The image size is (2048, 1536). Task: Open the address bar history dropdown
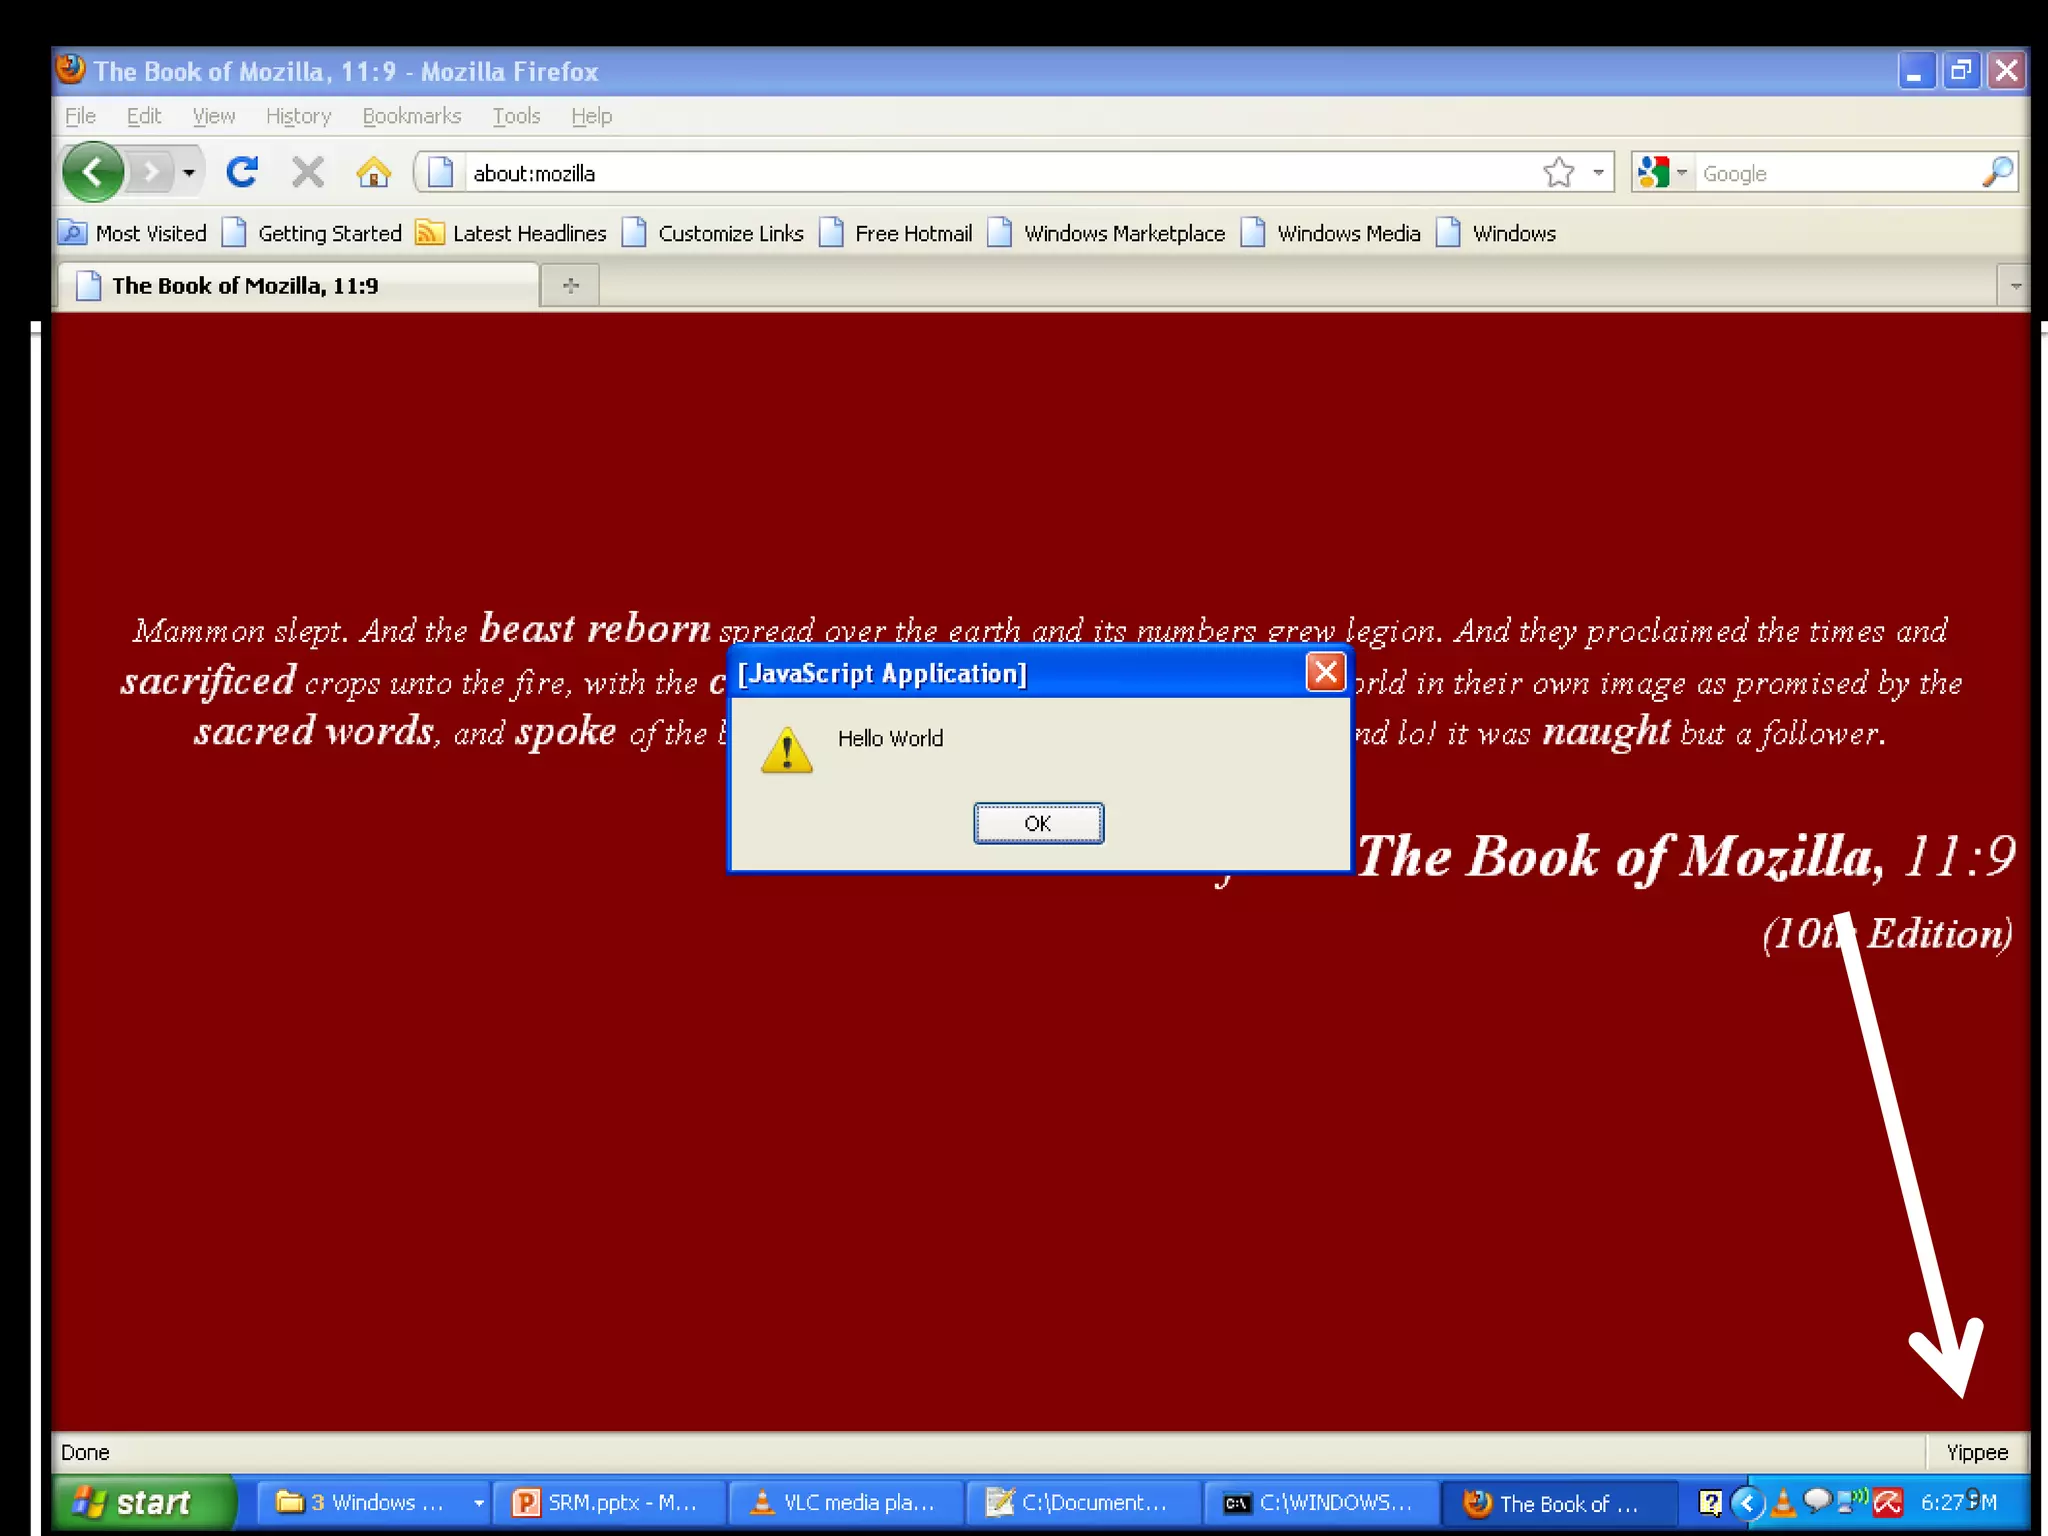tap(1598, 172)
